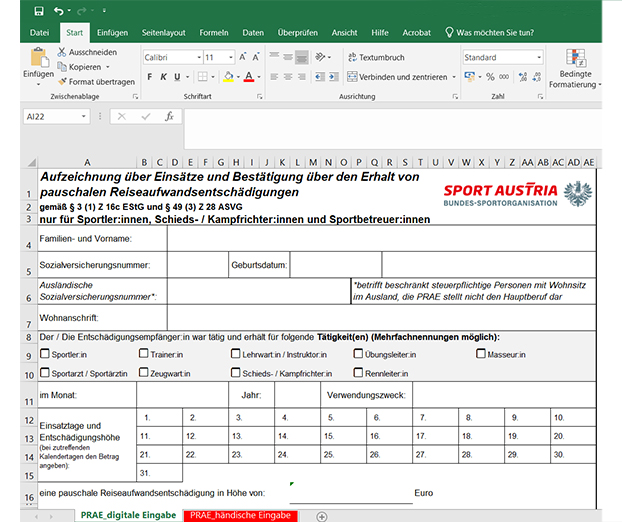Open the font color dropdown arrow
Screen dimensions: 622x522
coord(259,77)
